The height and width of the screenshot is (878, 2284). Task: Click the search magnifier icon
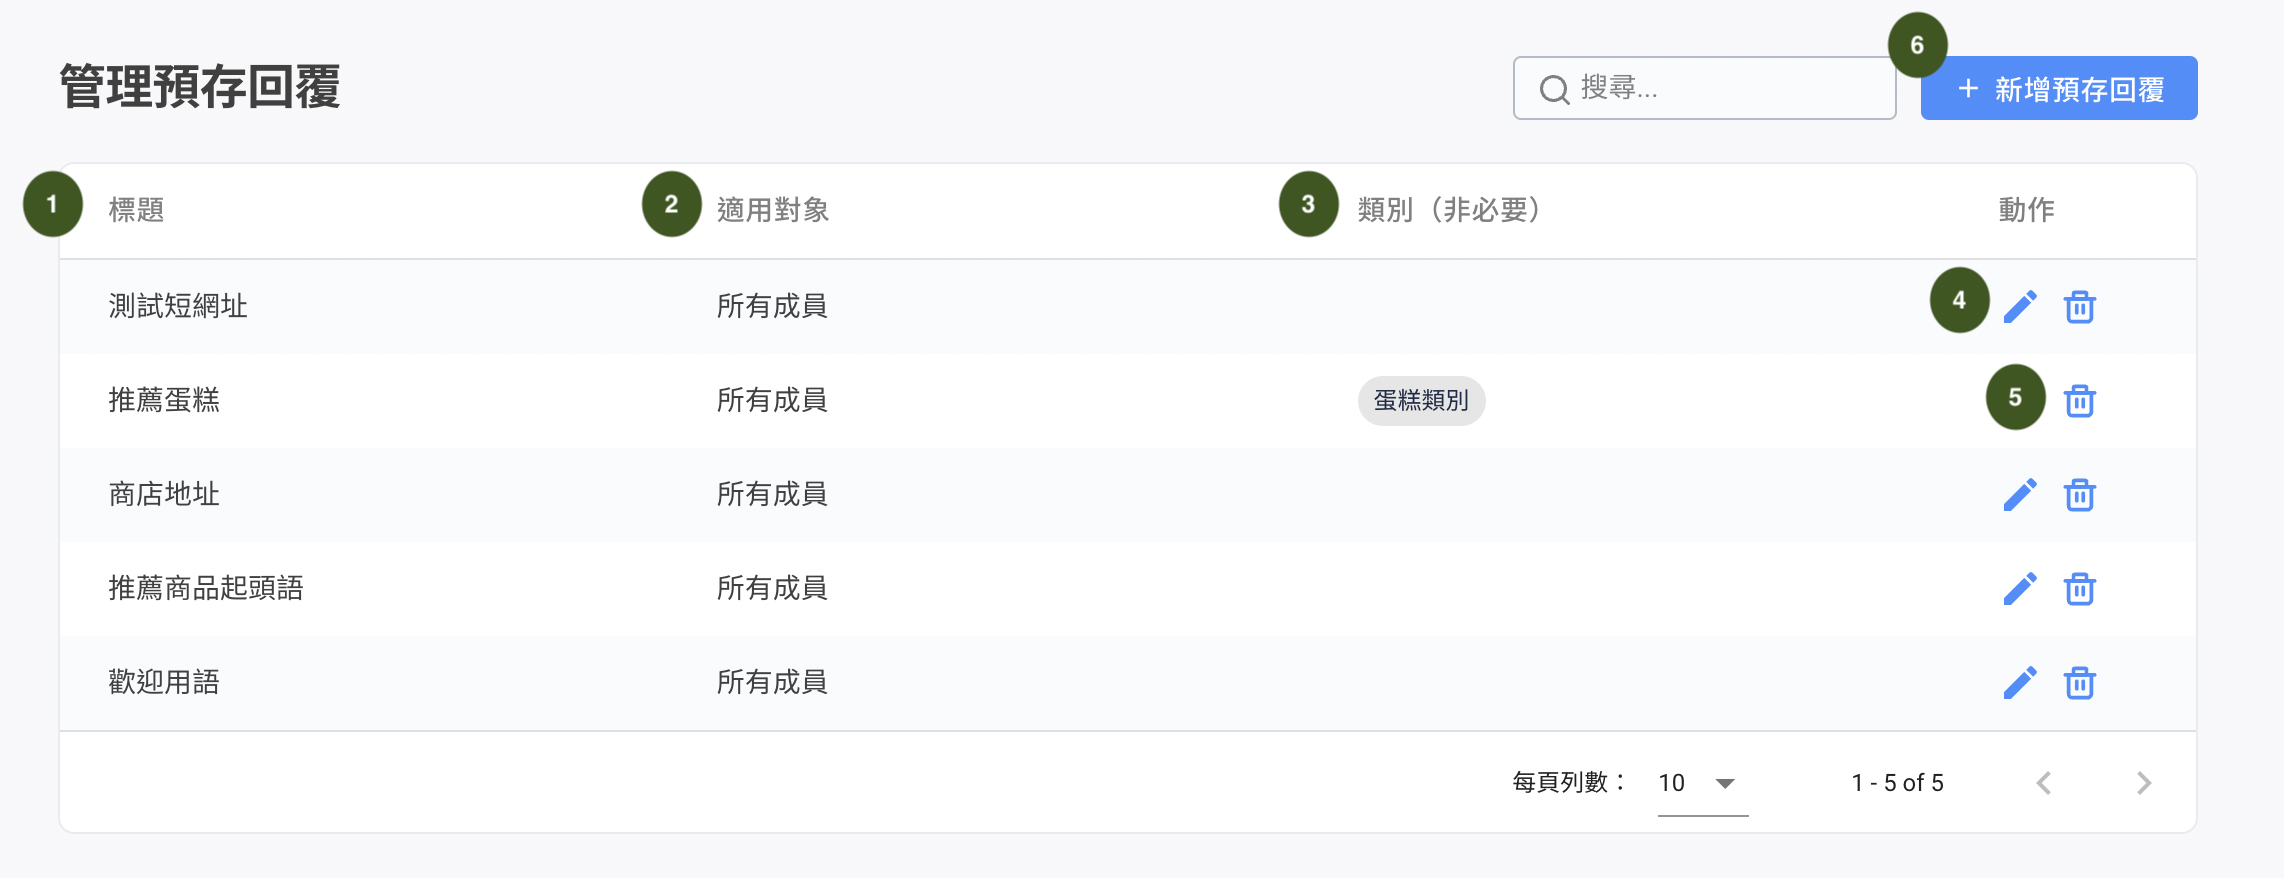tap(1554, 90)
